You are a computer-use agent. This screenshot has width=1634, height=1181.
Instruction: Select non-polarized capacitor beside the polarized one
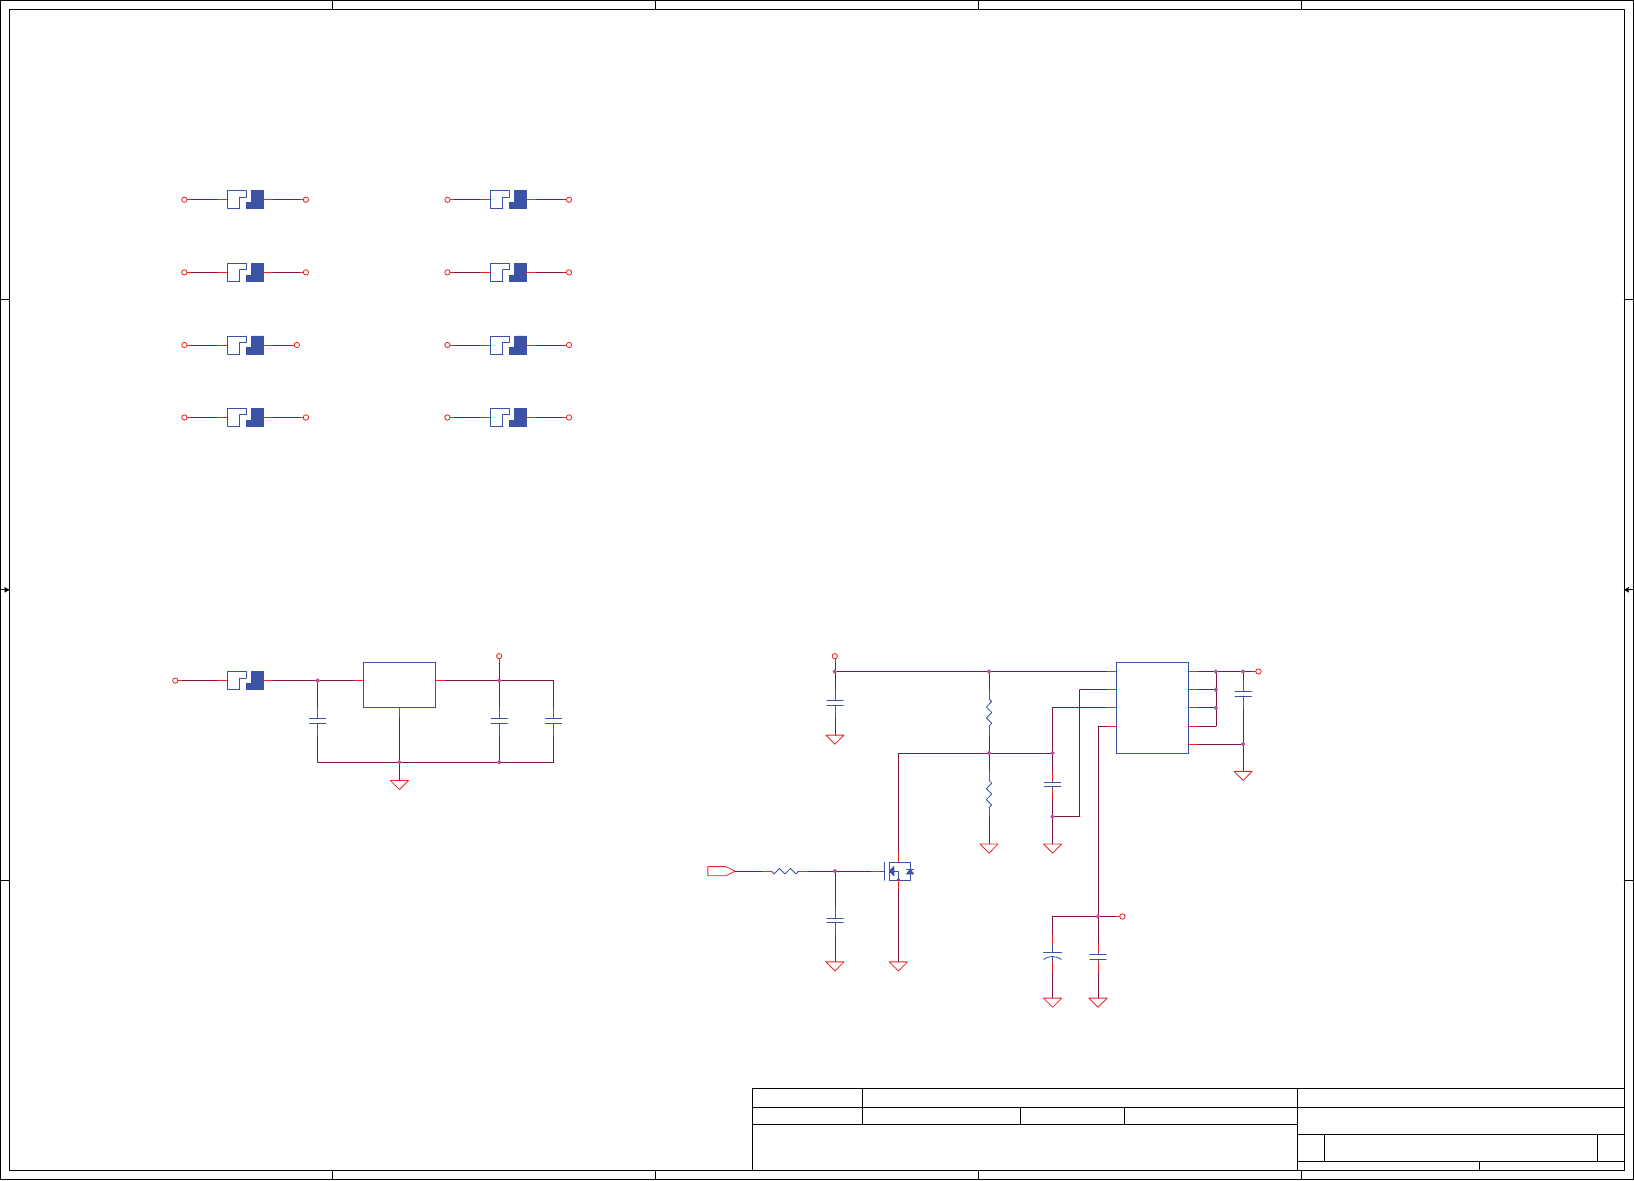point(1098,957)
